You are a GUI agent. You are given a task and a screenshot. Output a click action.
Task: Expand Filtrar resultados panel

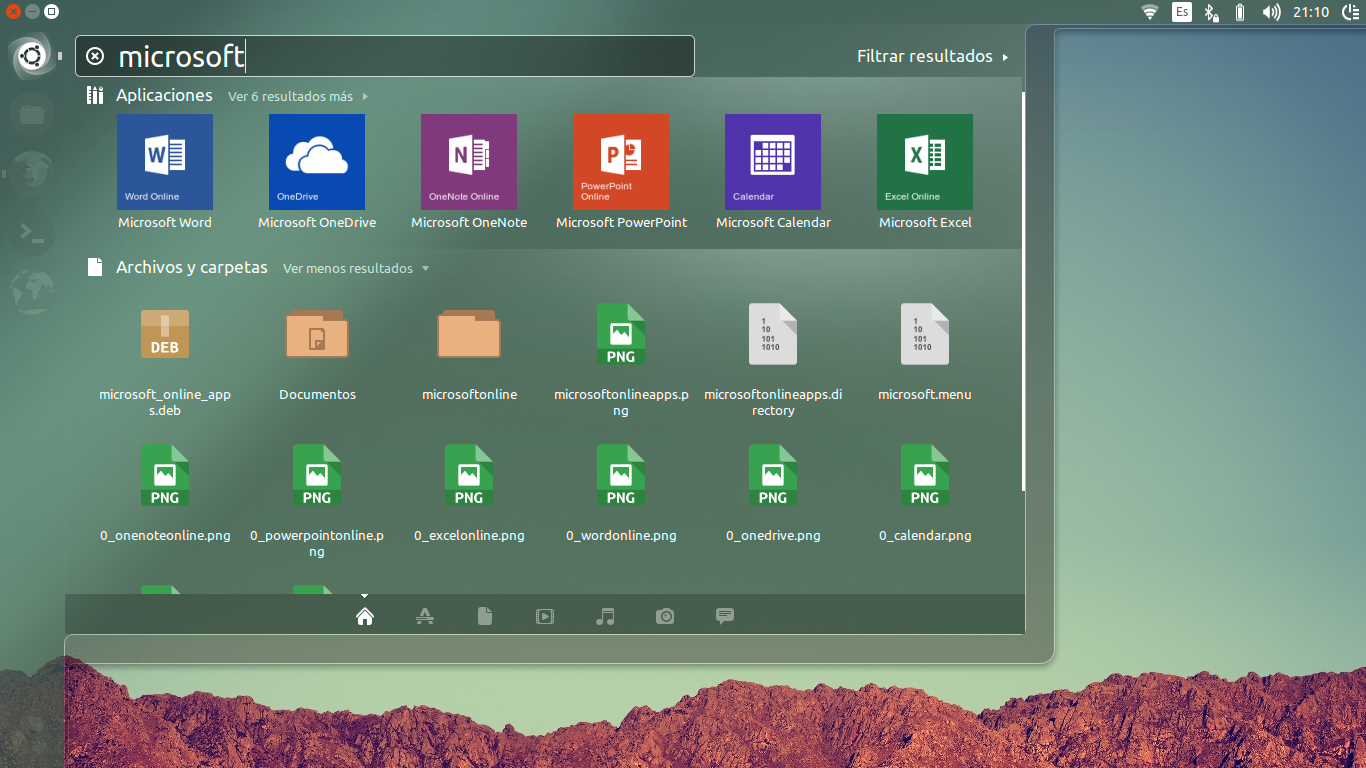point(933,56)
